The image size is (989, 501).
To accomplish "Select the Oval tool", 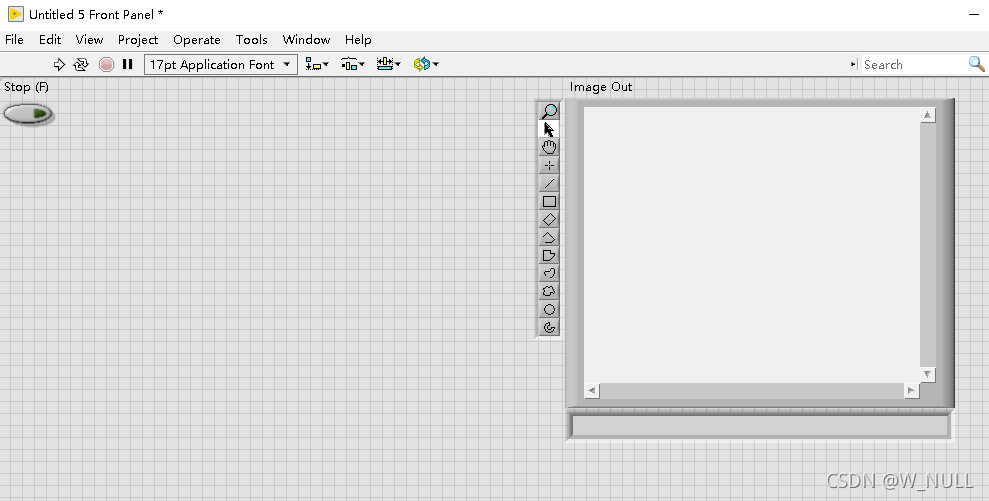I will [549, 309].
